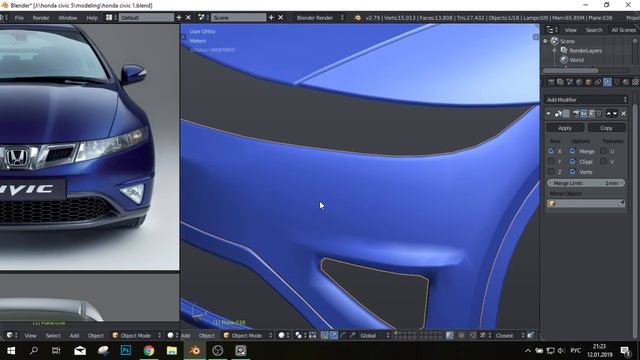Enable the V texture checkbox
640x360 pixels.
pyautogui.click(x=603, y=161)
